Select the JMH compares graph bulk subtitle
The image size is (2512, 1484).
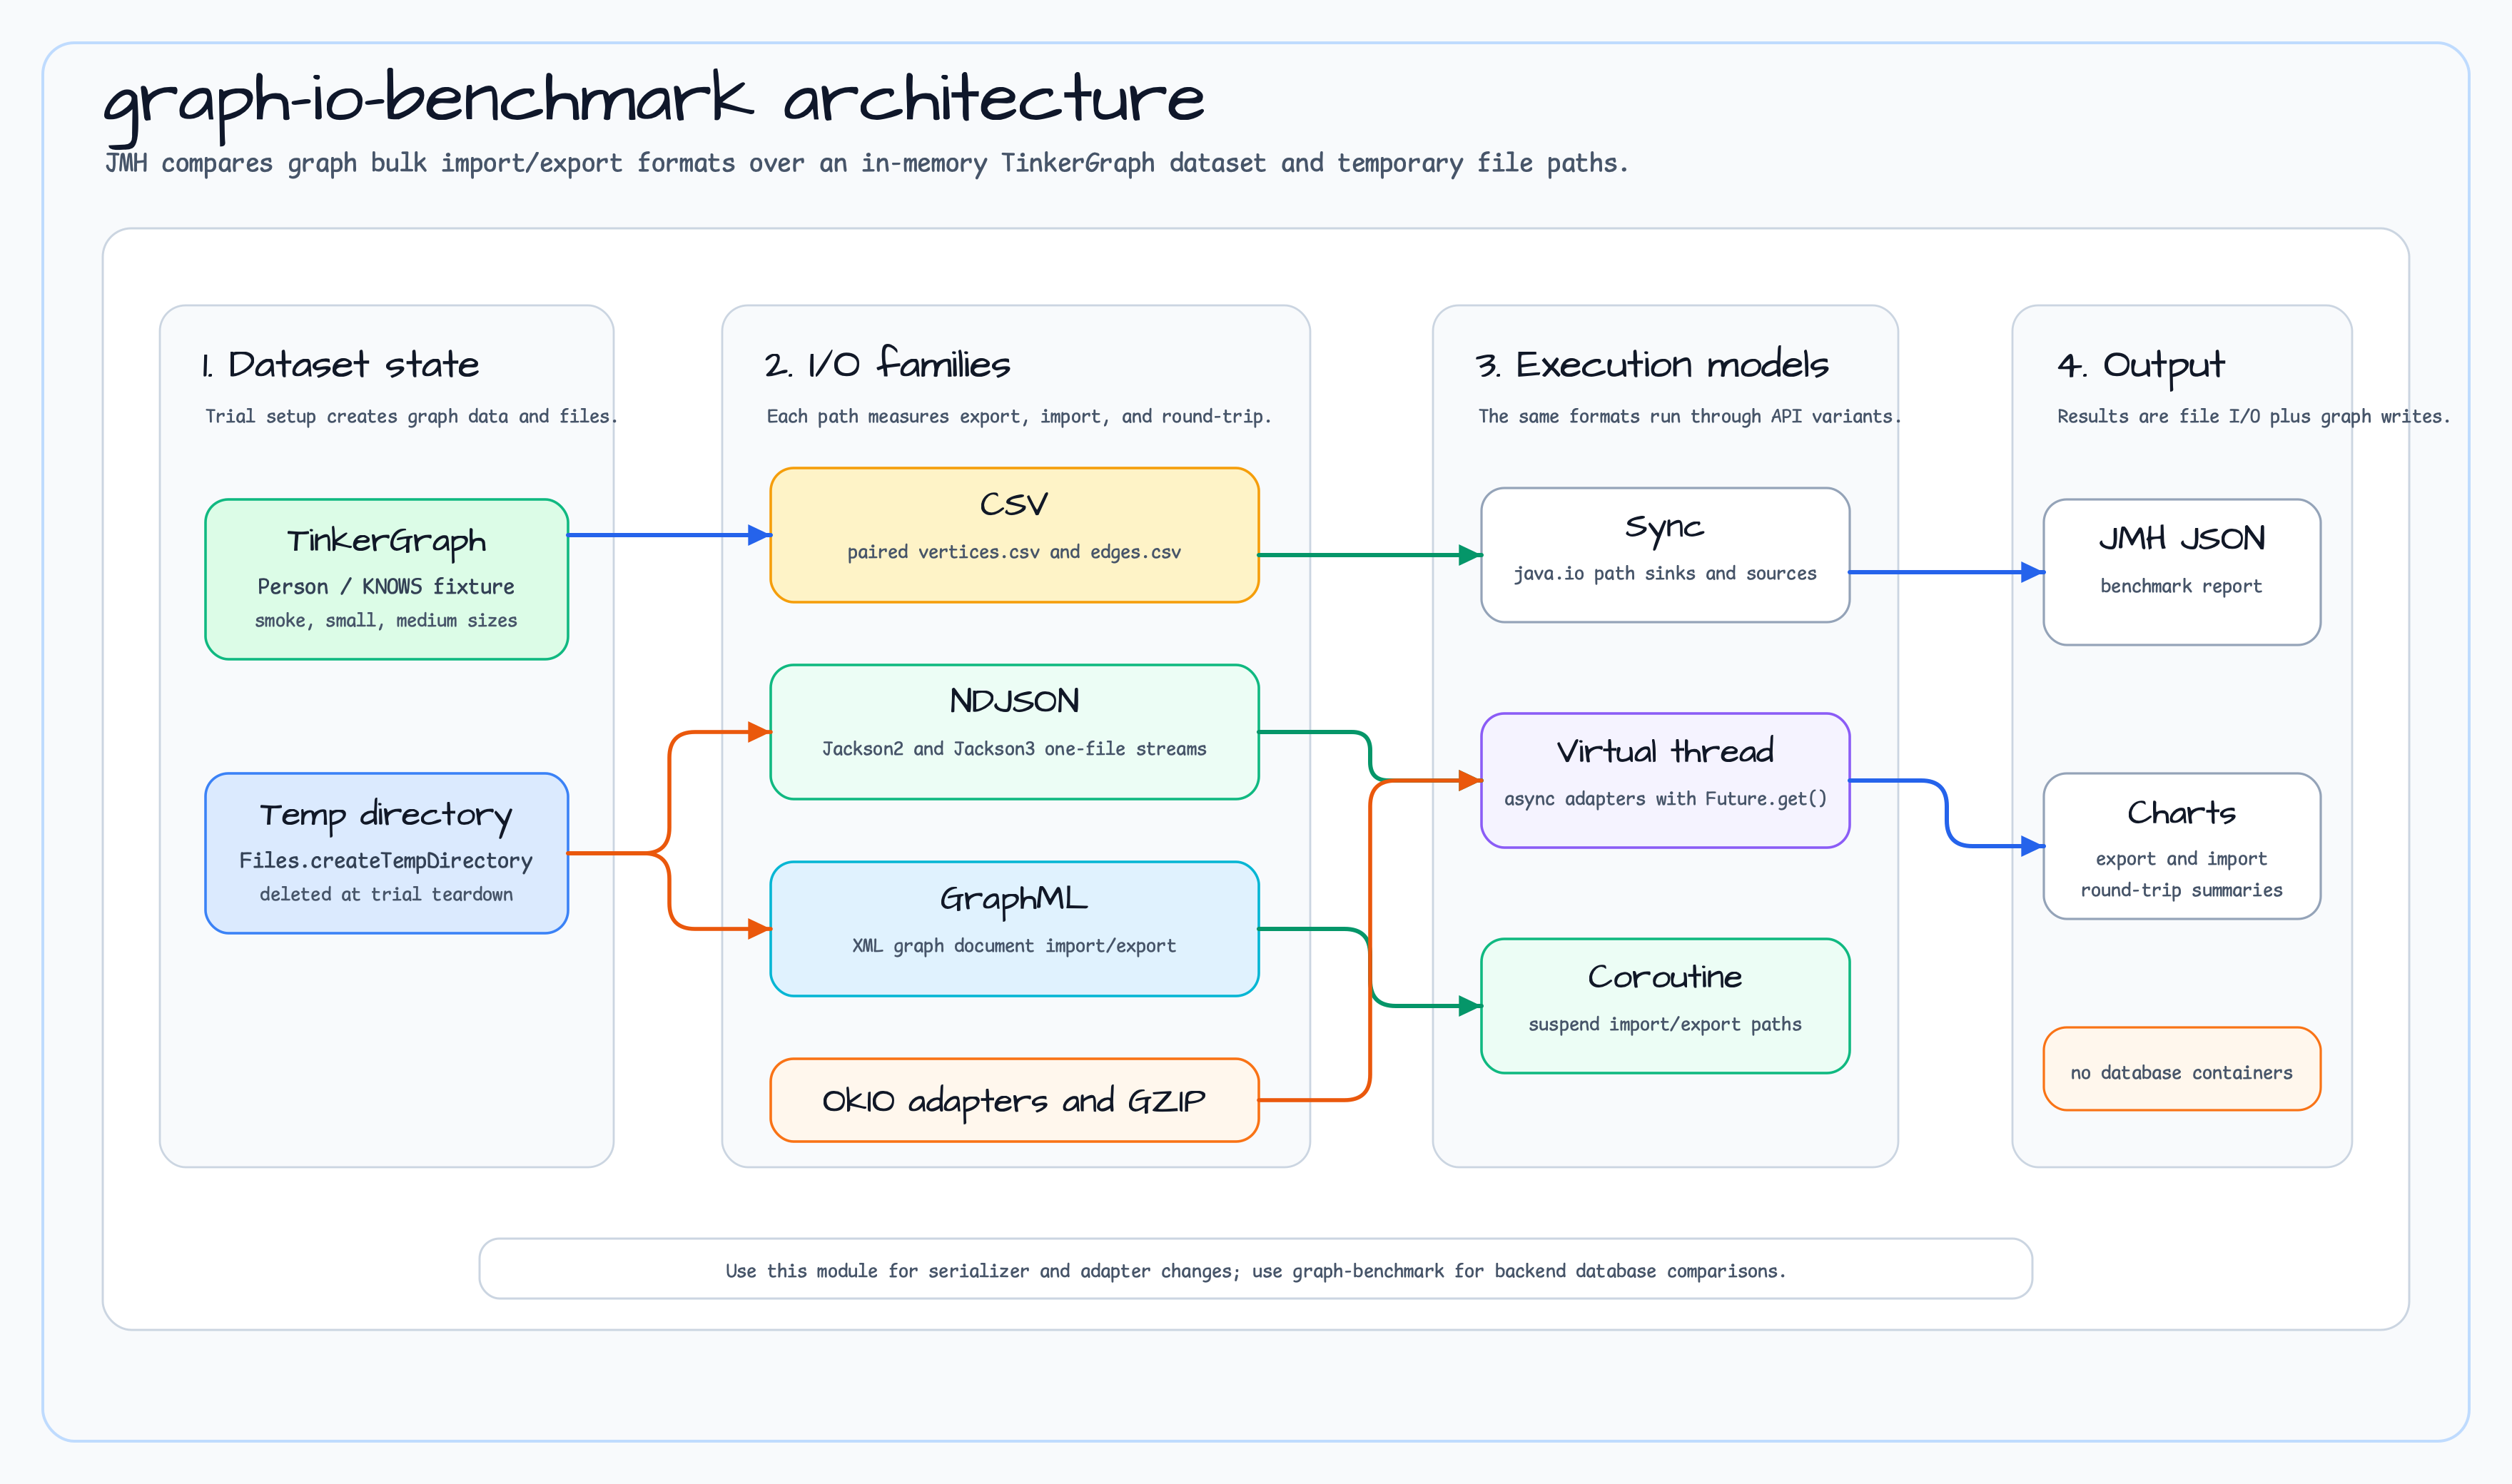click(x=866, y=163)
